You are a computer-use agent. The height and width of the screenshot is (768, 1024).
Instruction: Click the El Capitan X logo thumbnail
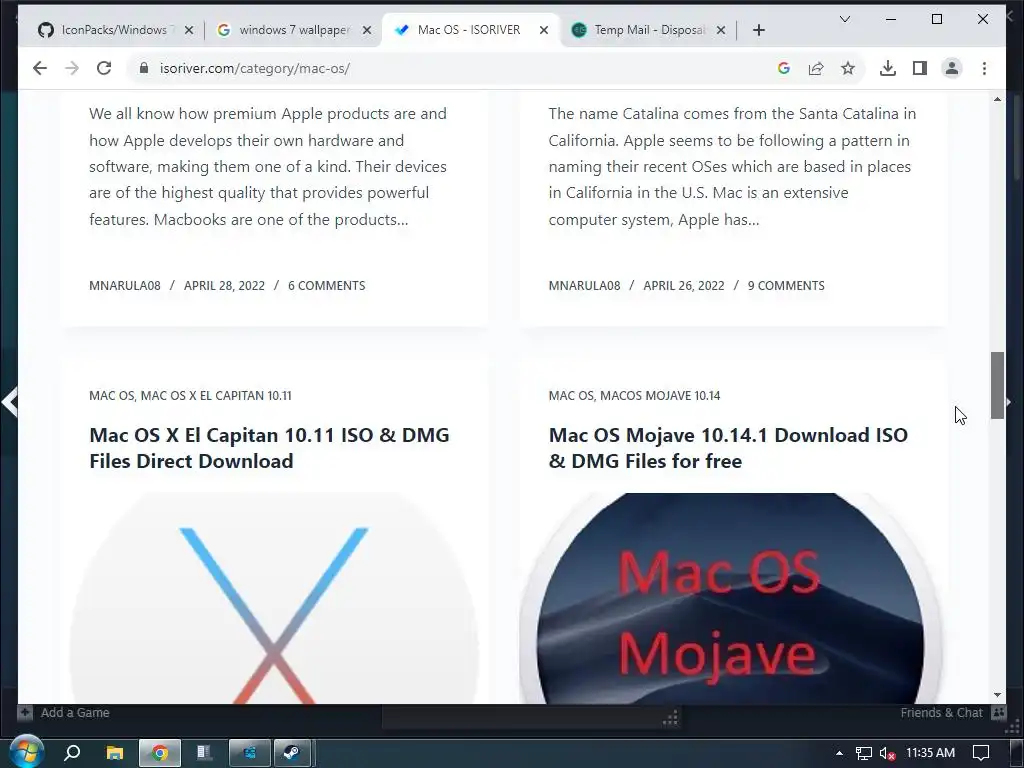coord(274,598)
